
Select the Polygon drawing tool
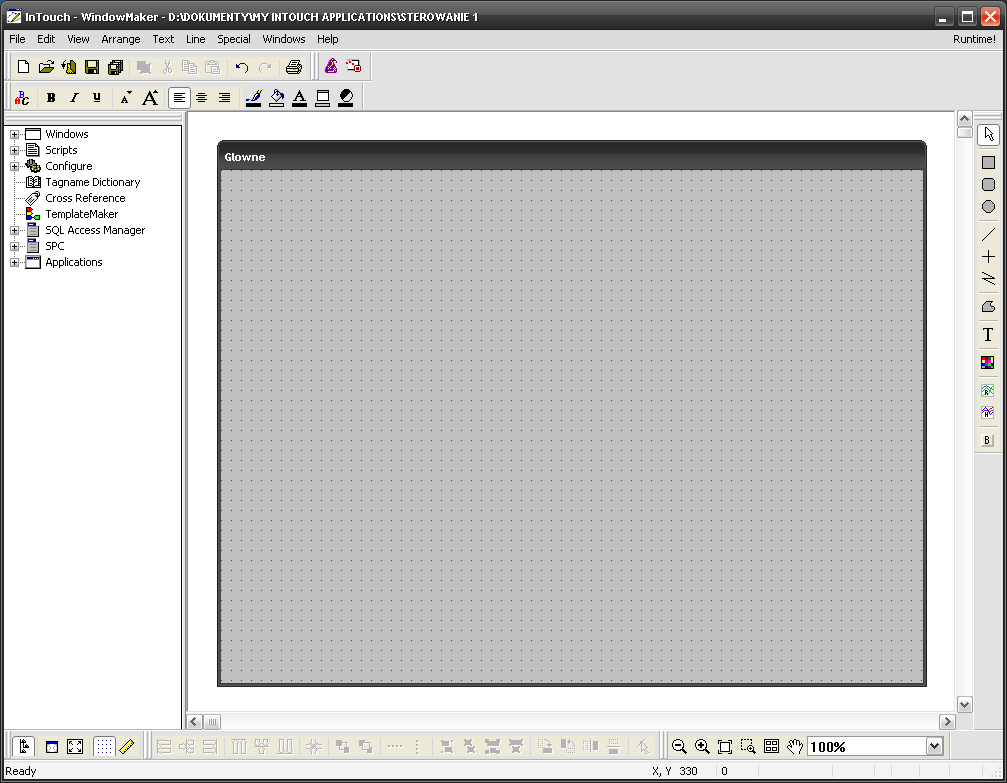988,306
